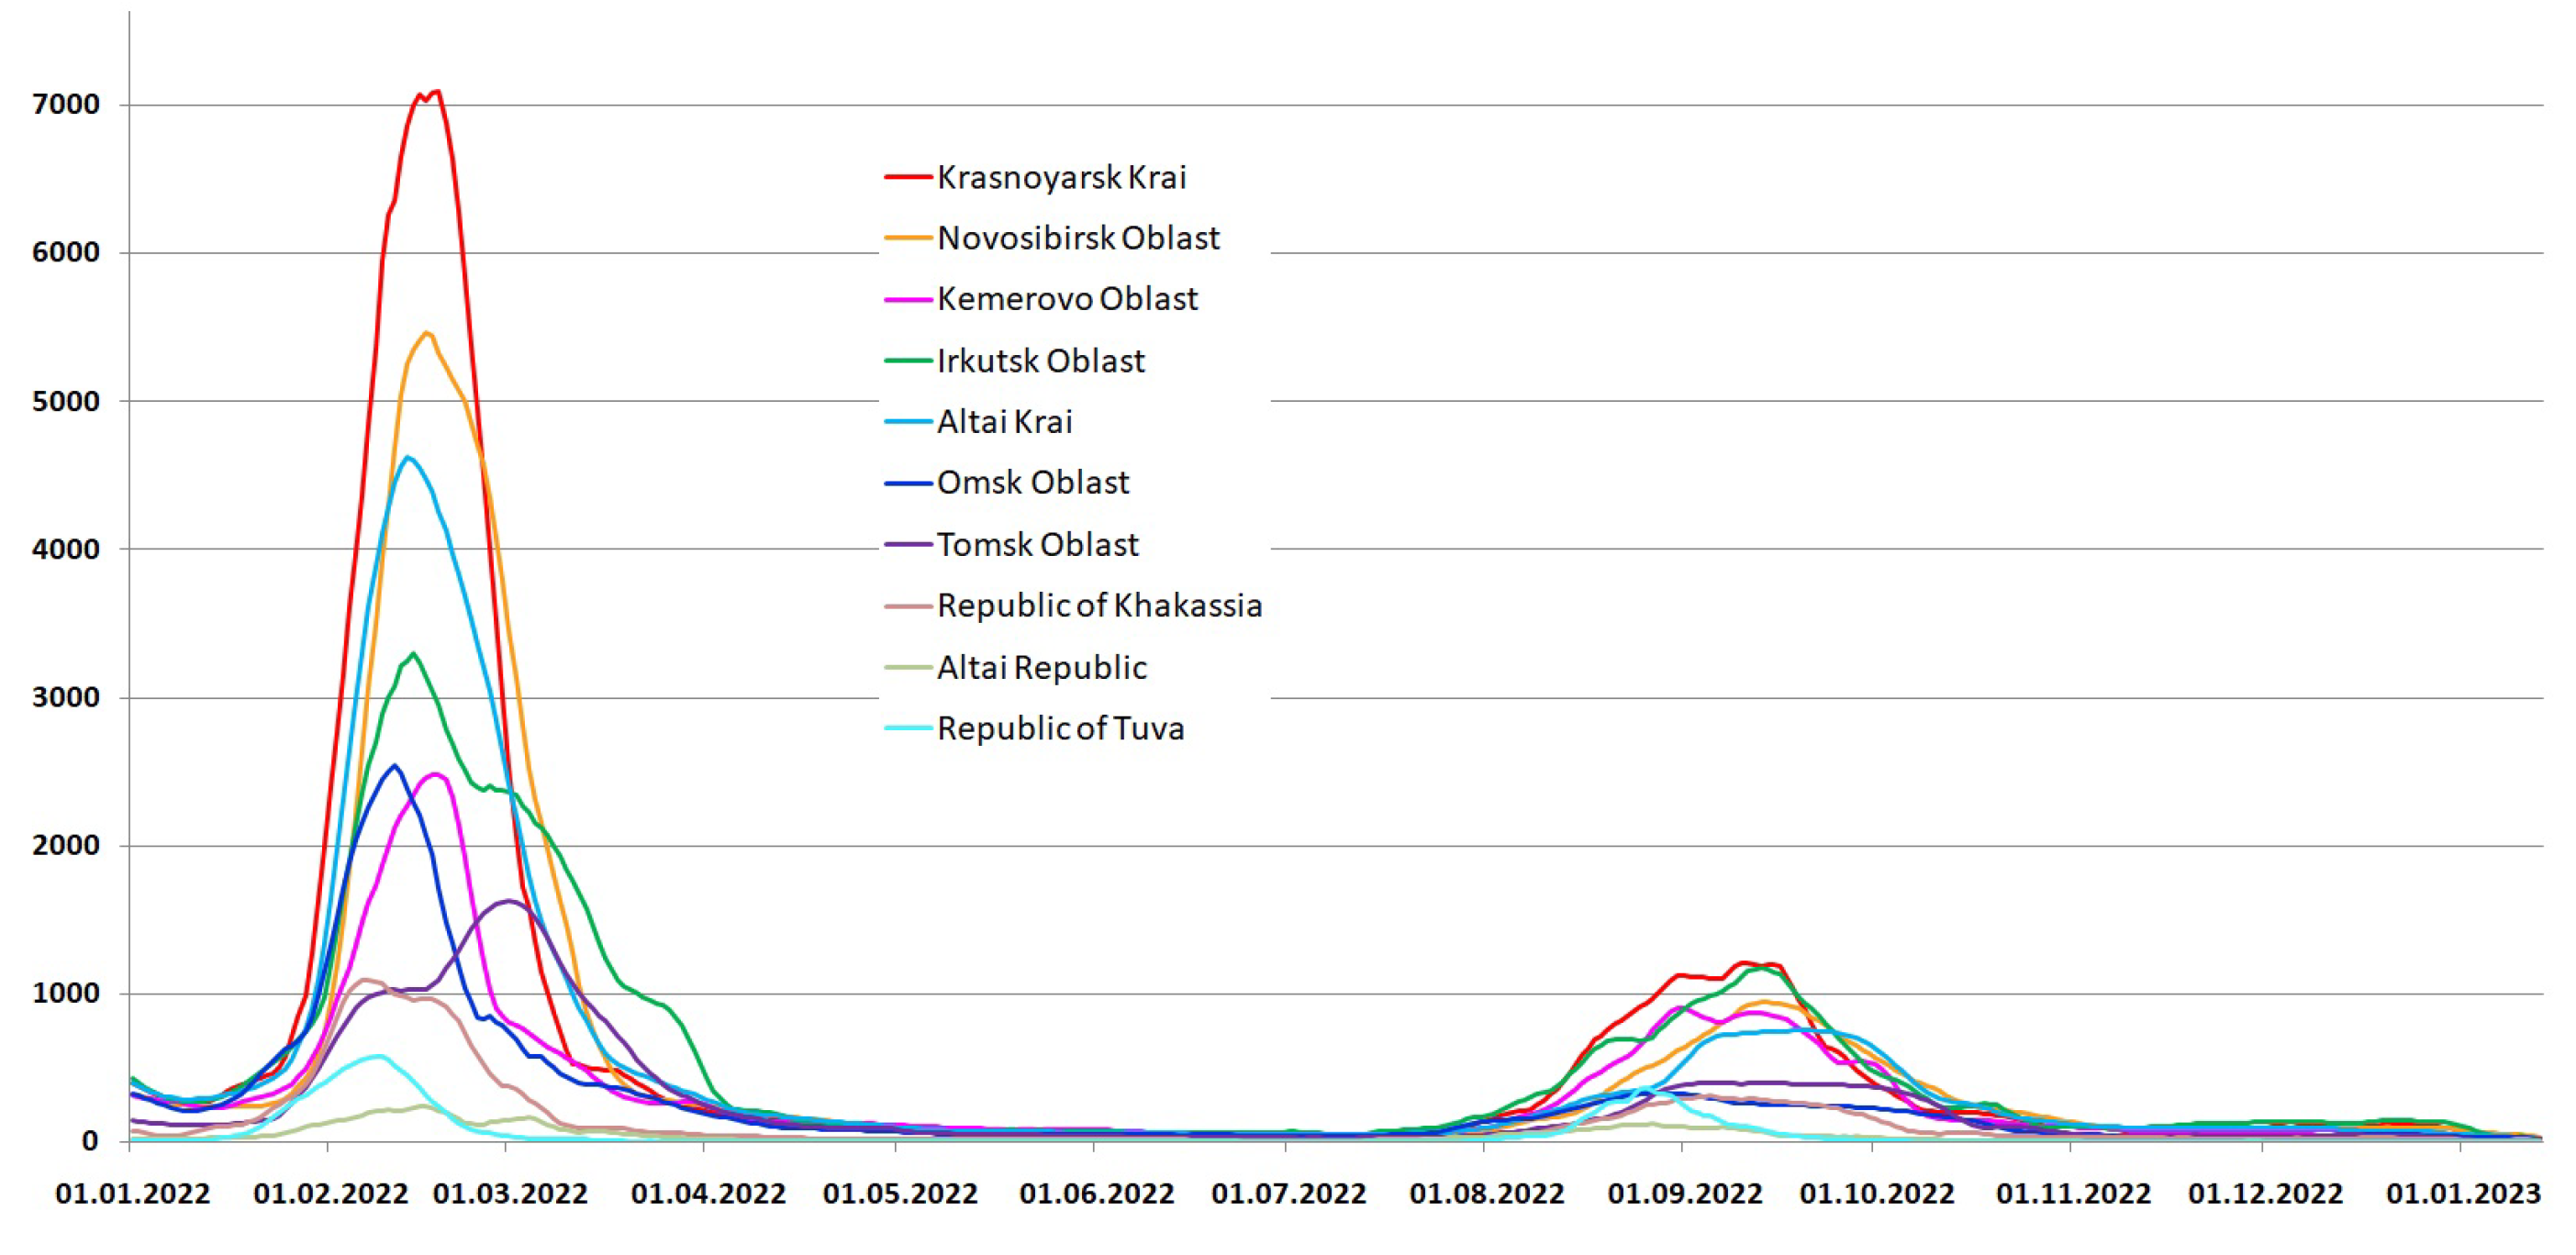
Task: Click the peak of the red Krasnoyarsk curve
Action: tap(437, 92)
